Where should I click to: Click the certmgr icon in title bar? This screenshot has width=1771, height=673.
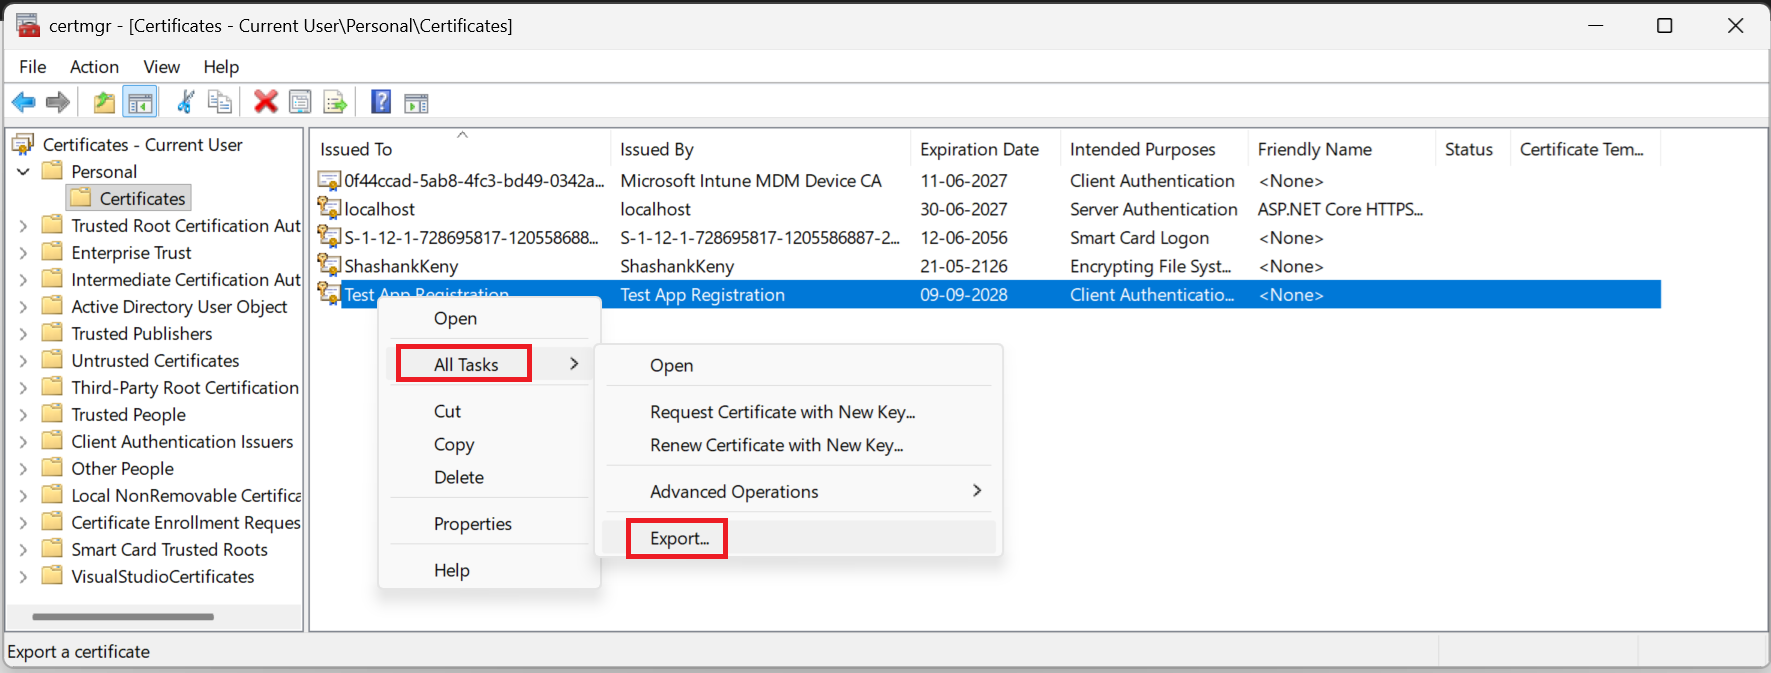[x=28, y=25]
